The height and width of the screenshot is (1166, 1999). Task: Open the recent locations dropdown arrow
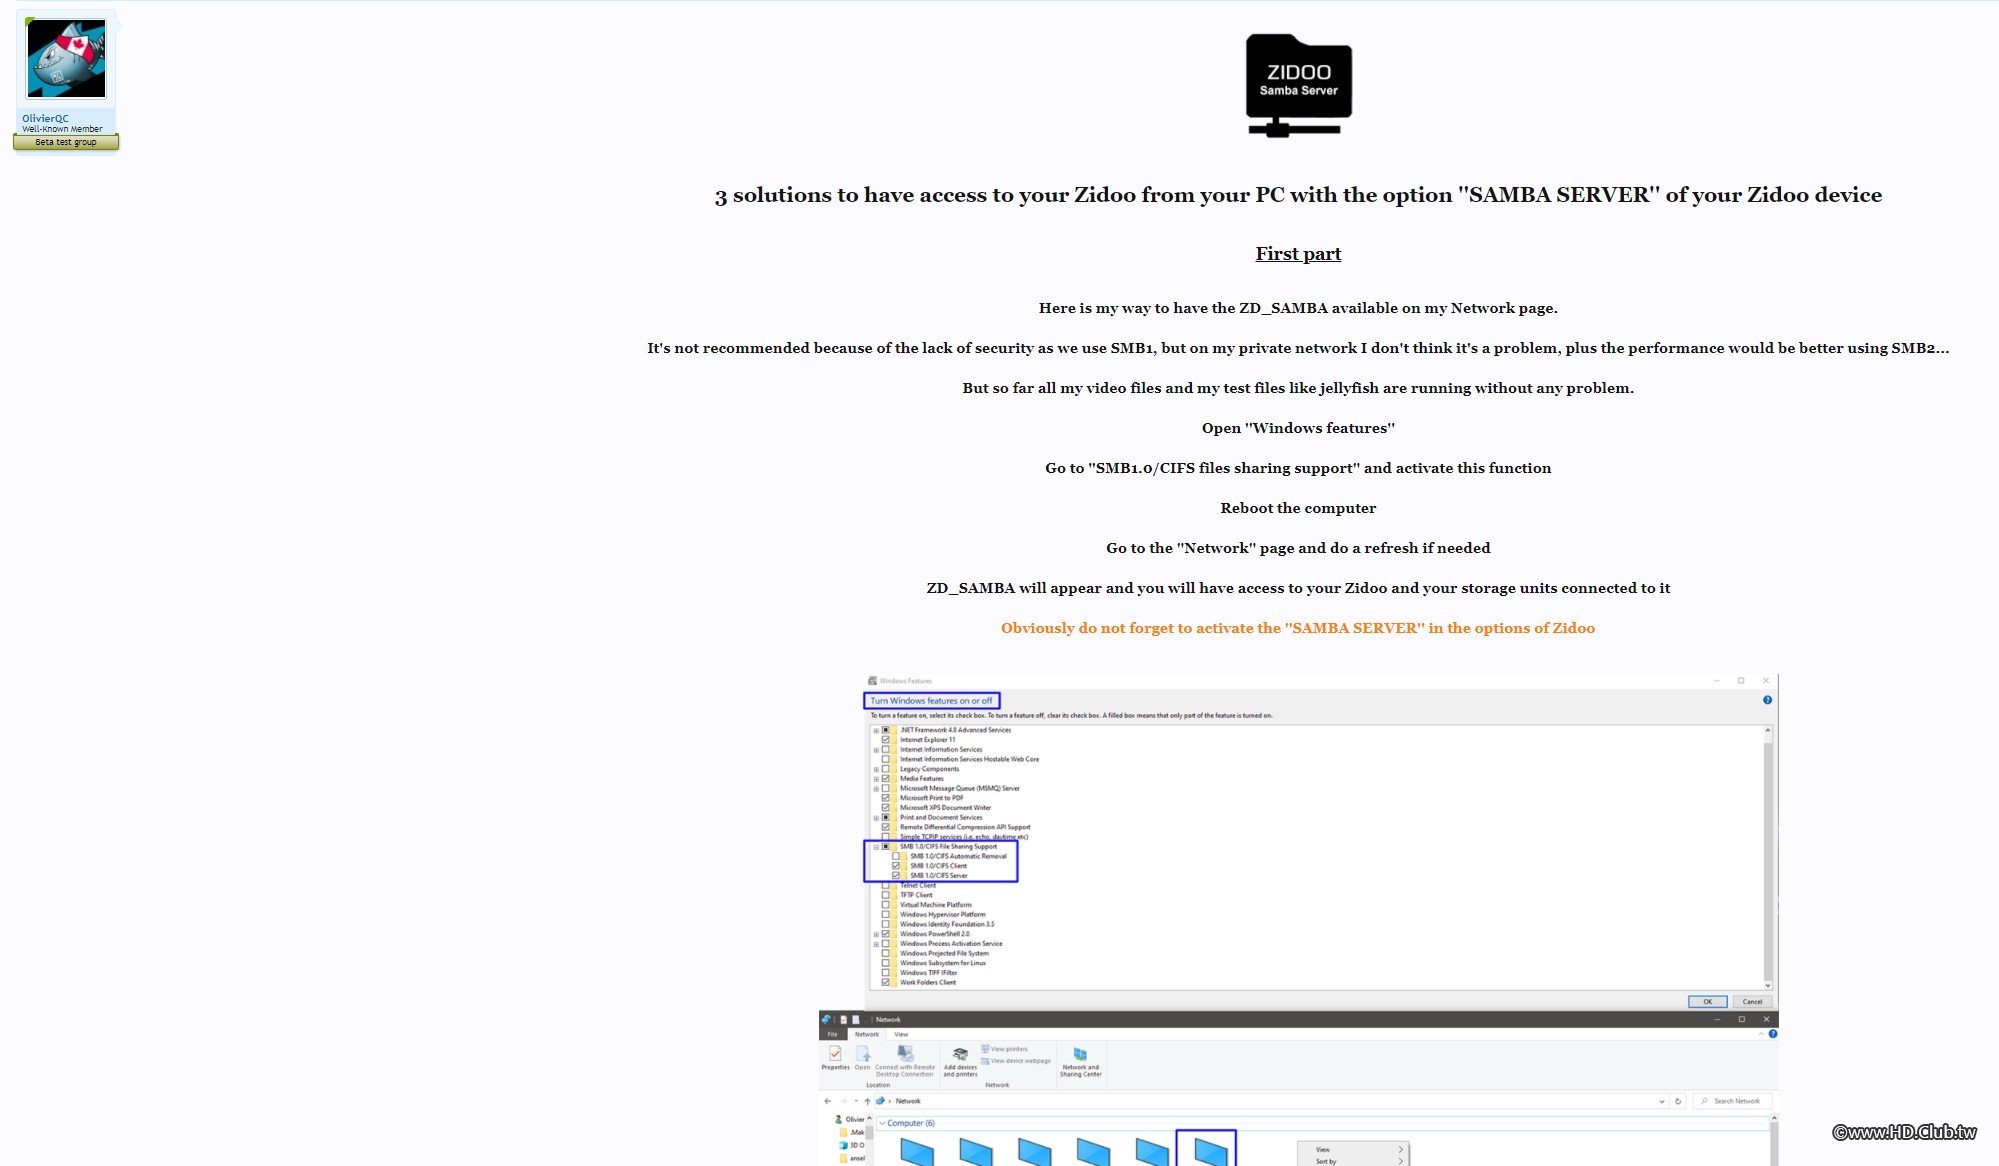click(856, 1101)
